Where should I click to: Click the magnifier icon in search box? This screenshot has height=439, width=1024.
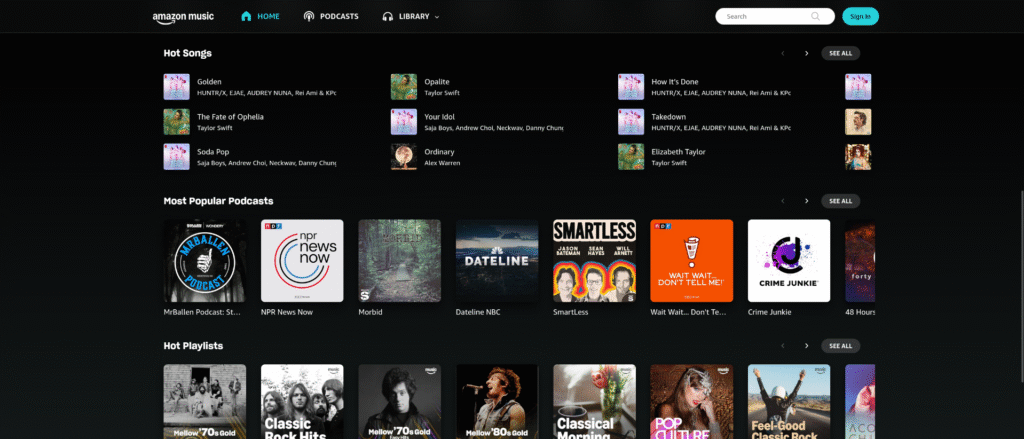point(816,16)
